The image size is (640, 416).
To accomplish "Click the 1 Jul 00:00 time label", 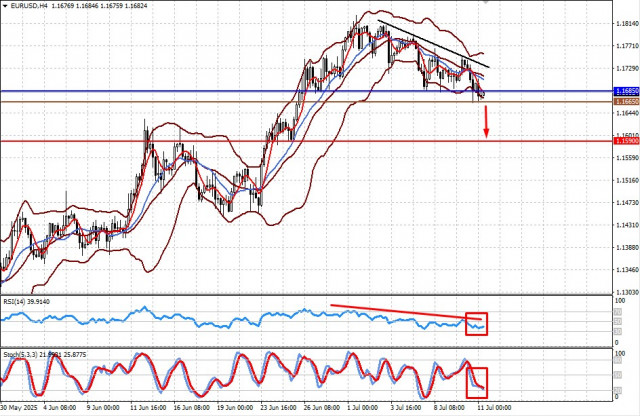I will click(362, 407).
